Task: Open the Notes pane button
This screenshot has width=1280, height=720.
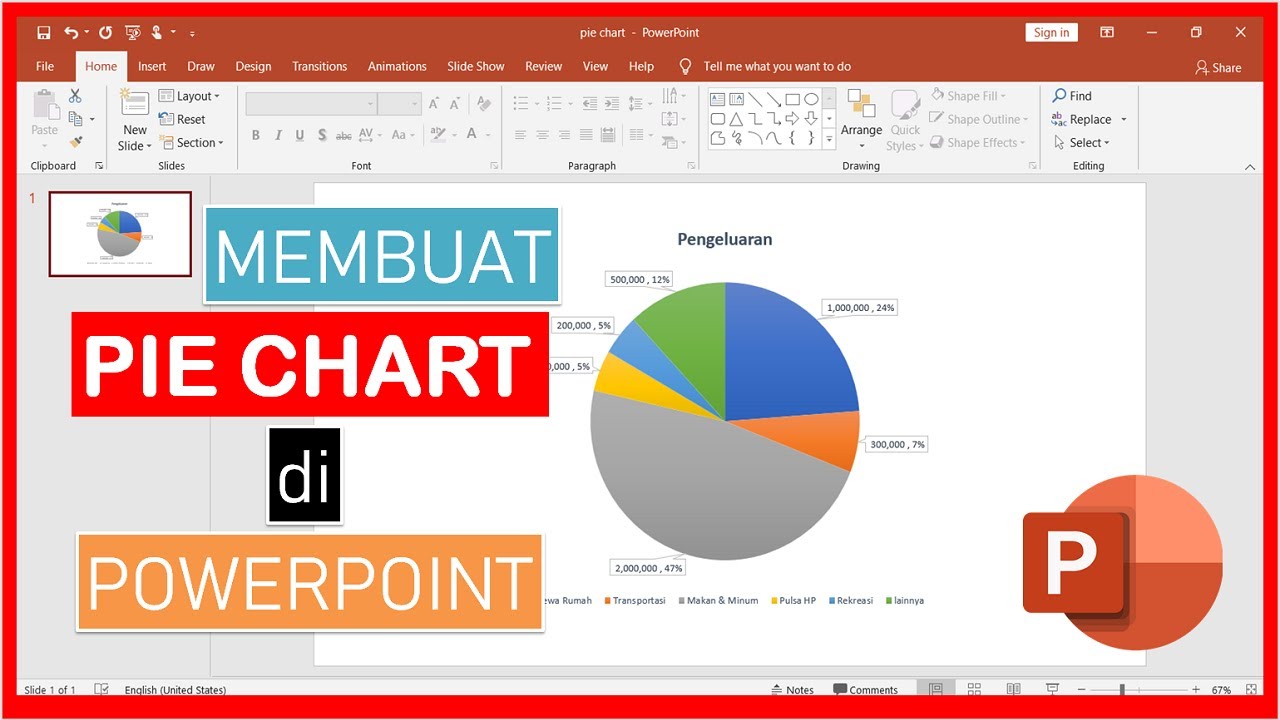Action: pos(792,690)
